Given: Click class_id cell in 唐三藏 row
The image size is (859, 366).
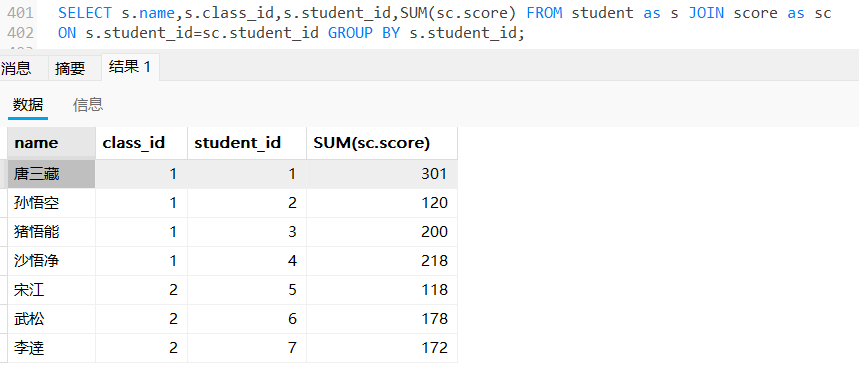Looking at the screenshot, I should 141,174.
